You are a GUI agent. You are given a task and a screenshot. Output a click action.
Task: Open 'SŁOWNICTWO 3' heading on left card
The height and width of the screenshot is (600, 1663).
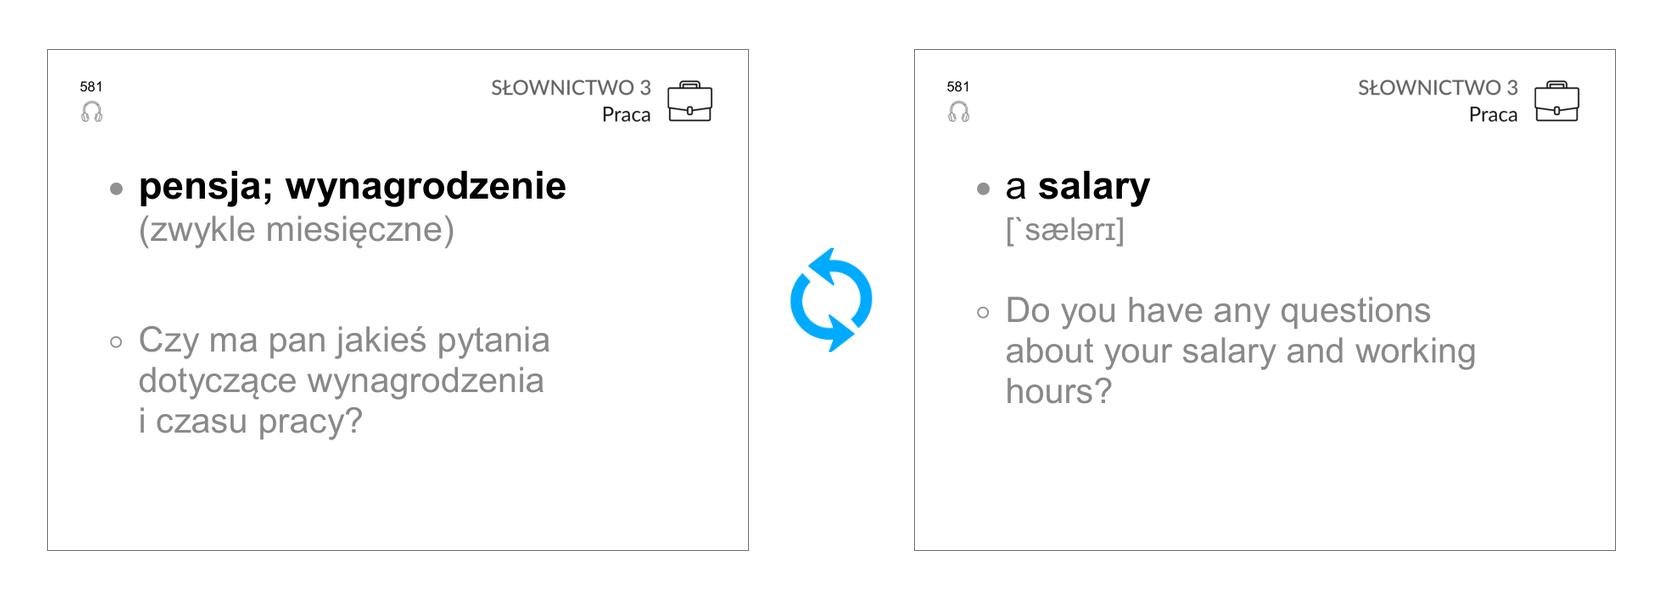[x=571, y=88]
